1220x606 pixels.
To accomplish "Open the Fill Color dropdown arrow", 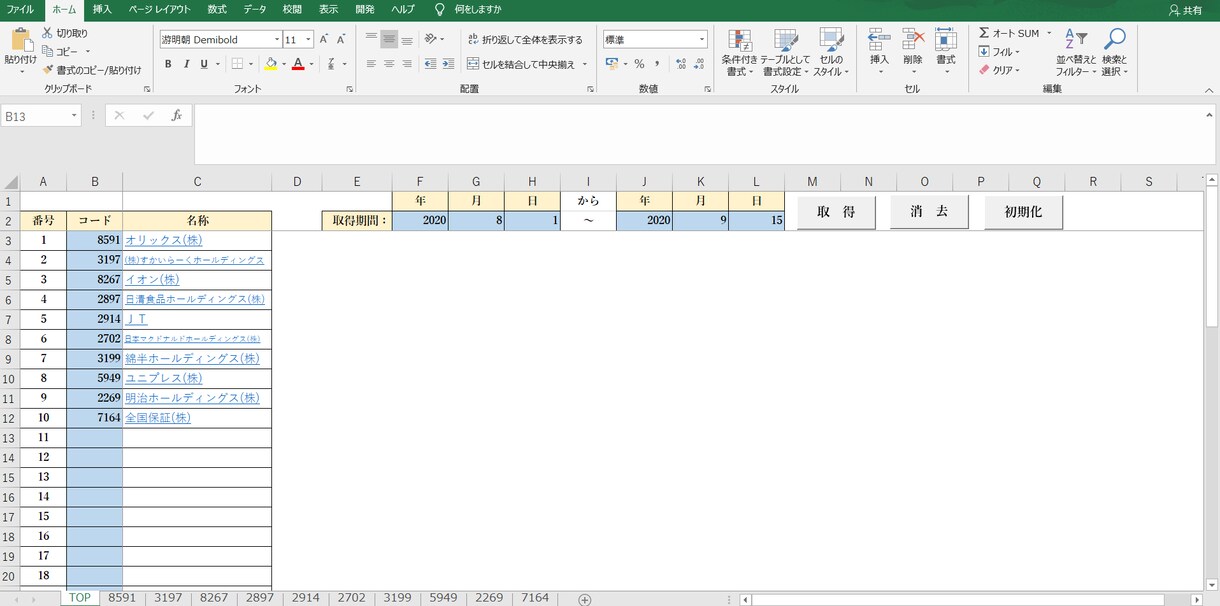I will [284, 64].
